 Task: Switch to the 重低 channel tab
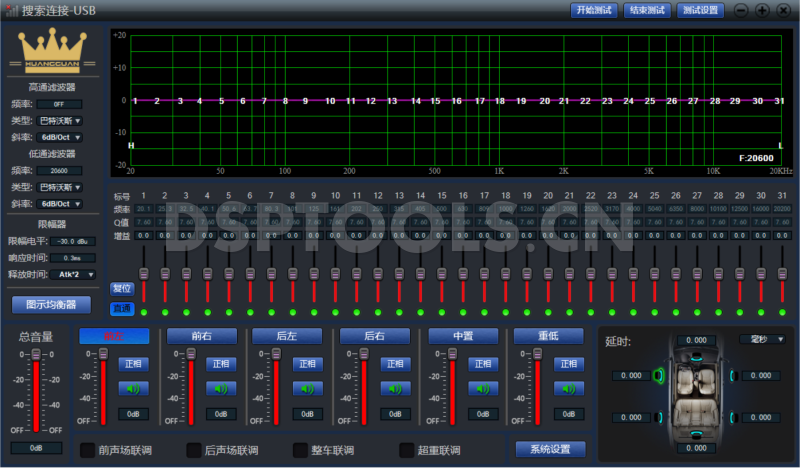548,336
